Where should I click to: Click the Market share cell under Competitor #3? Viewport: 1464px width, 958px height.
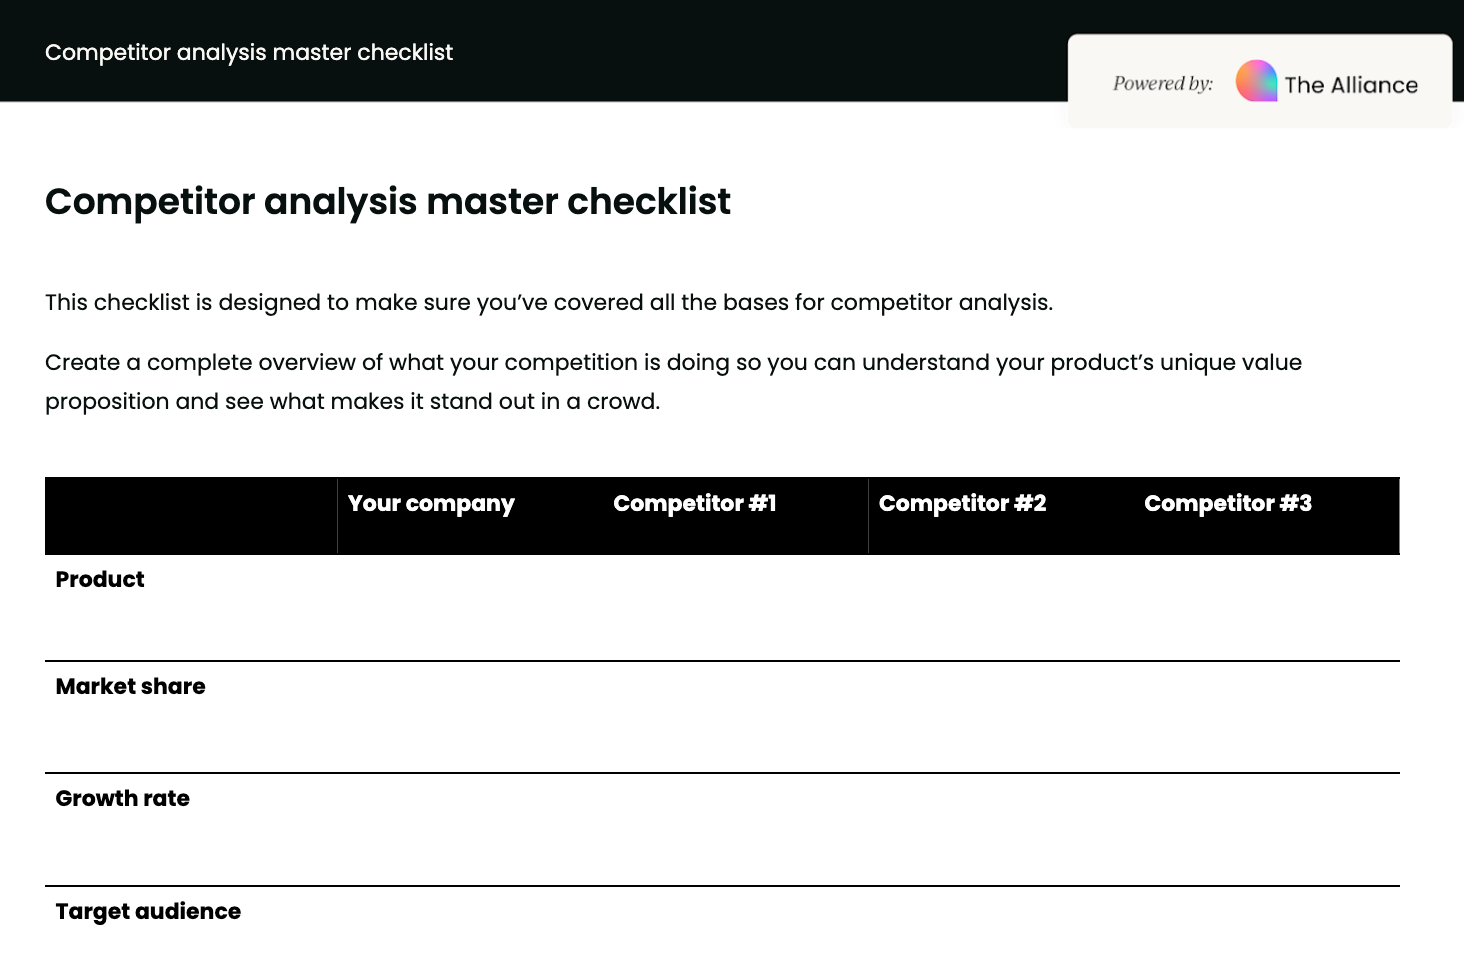click(1267, 716)
